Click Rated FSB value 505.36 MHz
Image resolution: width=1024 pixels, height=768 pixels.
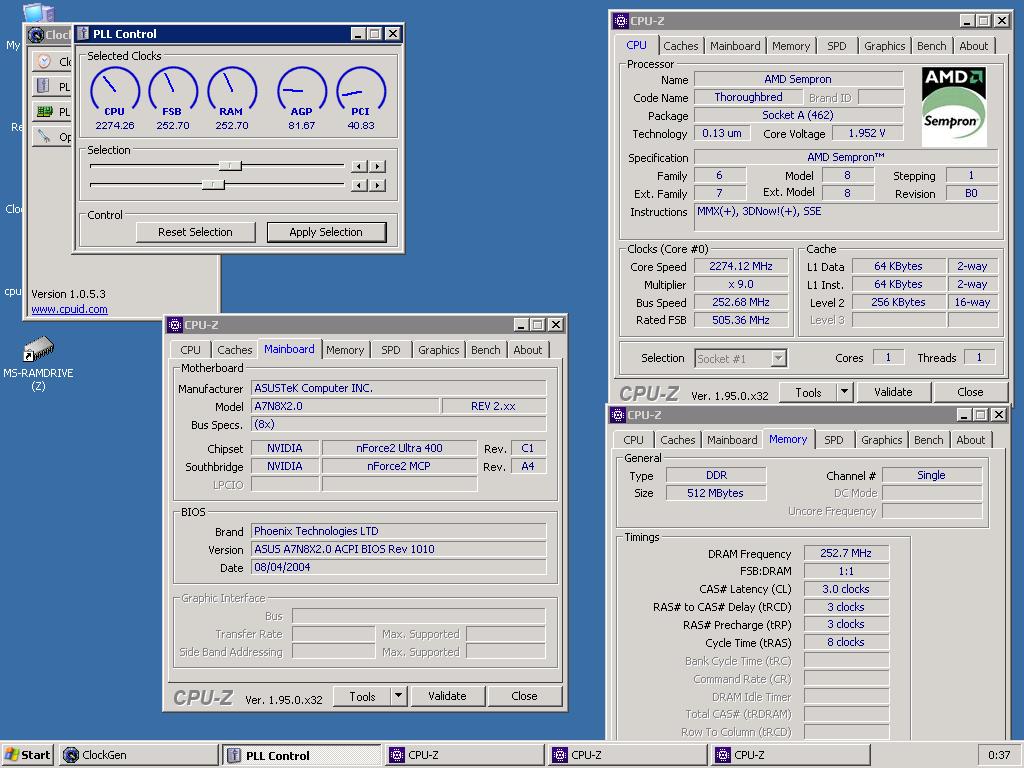tap(741, 320)
